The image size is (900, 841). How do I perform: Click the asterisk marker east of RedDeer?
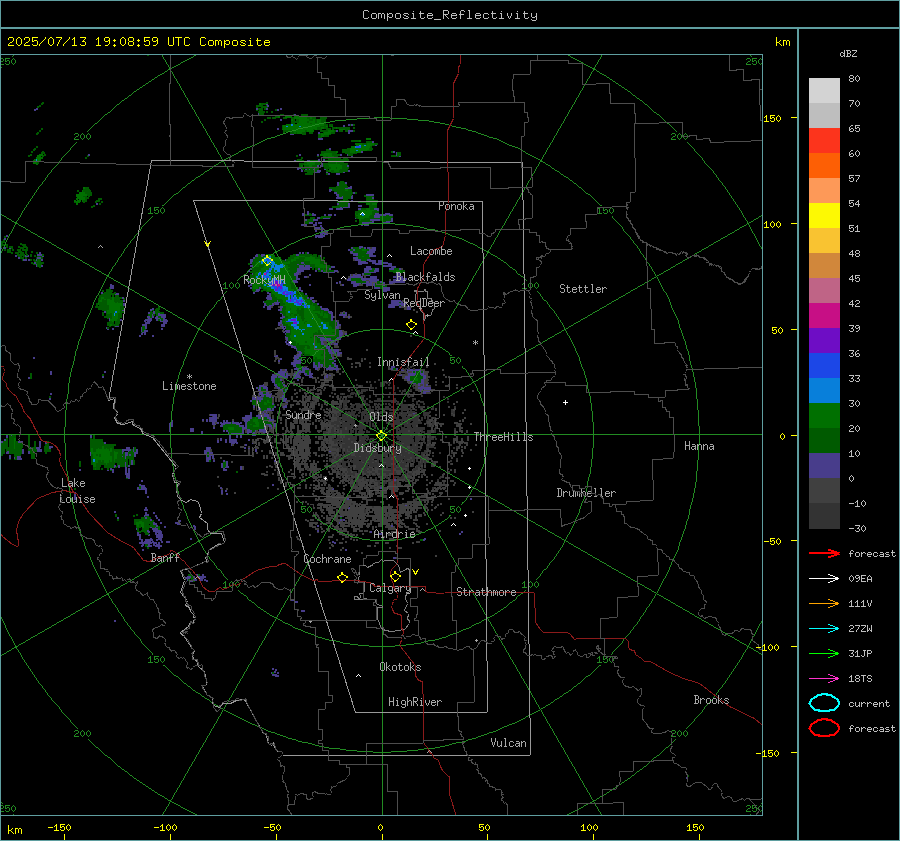[x=475, y=343]
